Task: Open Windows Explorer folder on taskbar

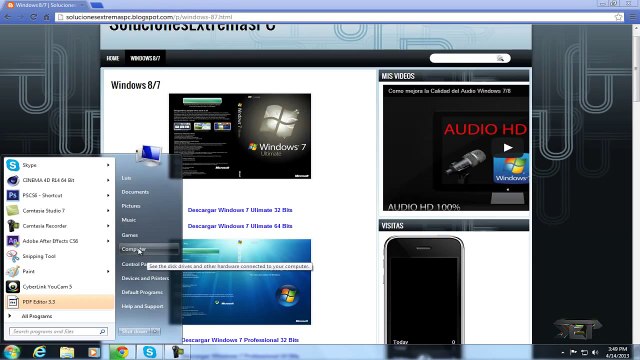Action: 67,352
